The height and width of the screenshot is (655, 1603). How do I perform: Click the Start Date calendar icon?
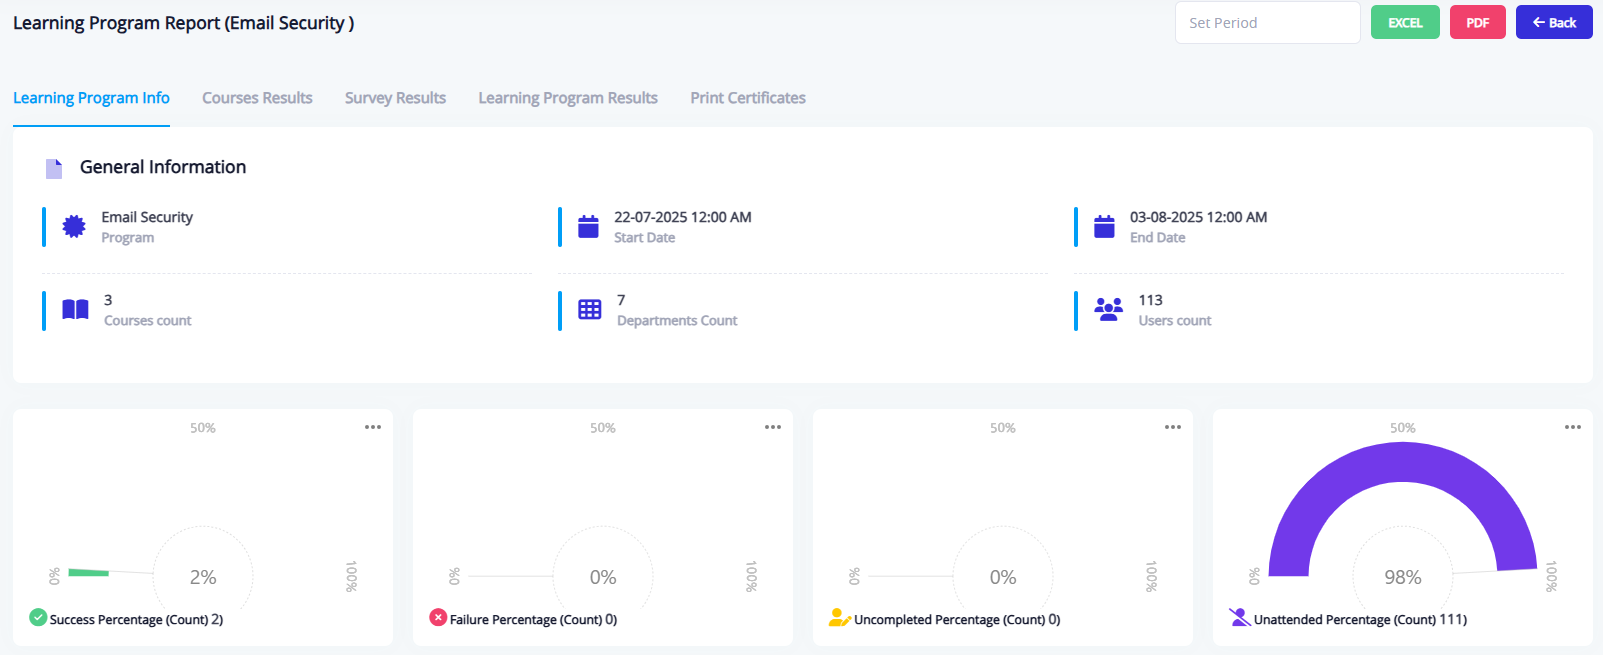589,227
